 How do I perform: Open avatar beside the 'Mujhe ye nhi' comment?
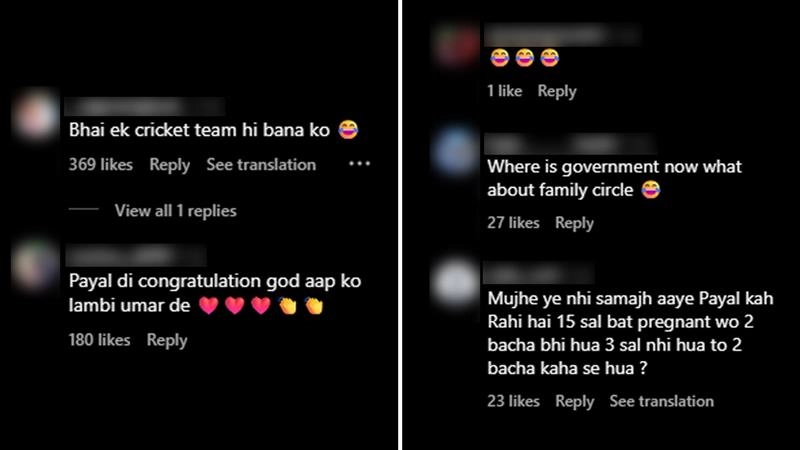click(x=455, y=283)
